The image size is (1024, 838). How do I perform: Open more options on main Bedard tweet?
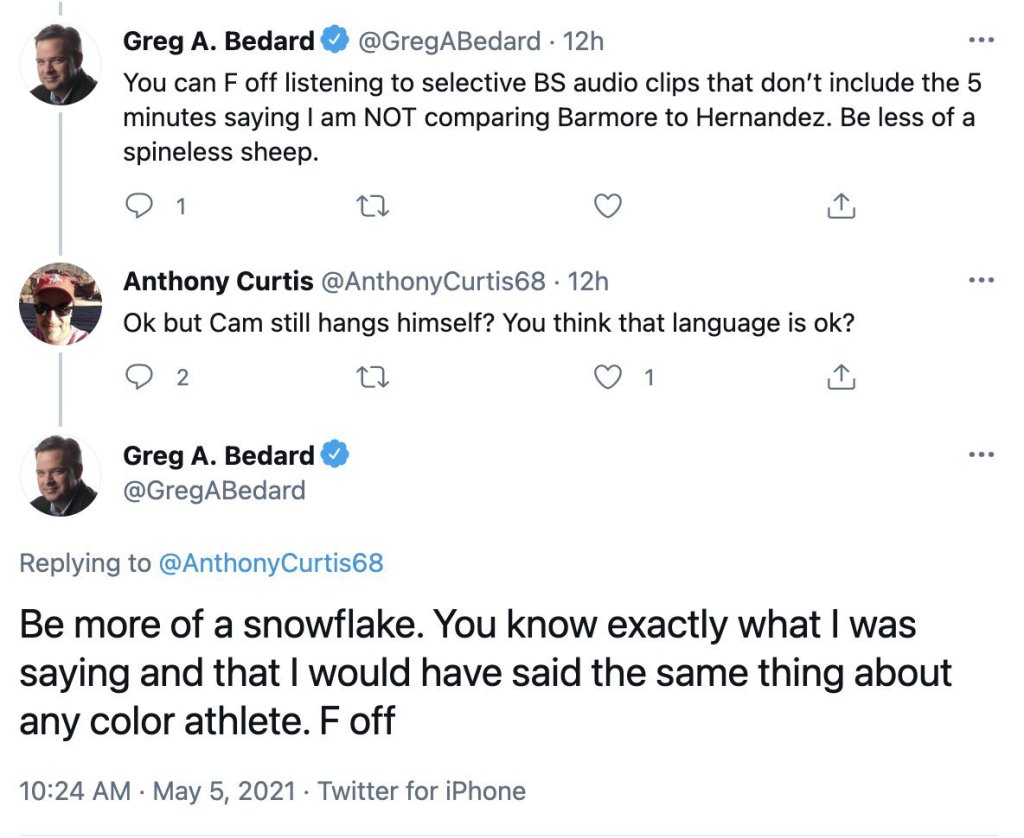coord(982,456)
